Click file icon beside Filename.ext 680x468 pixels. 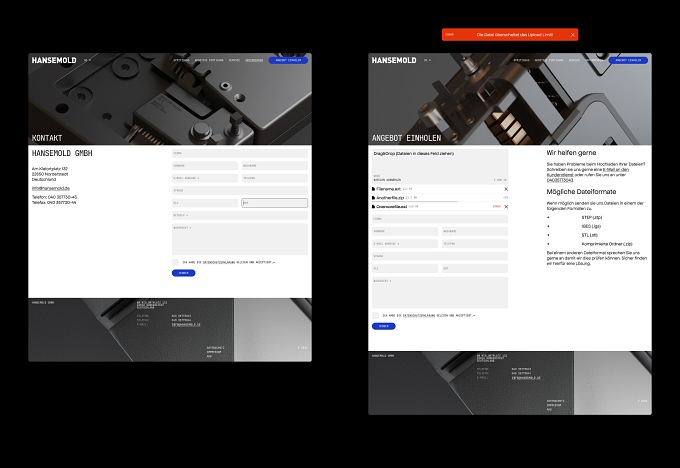373,189
